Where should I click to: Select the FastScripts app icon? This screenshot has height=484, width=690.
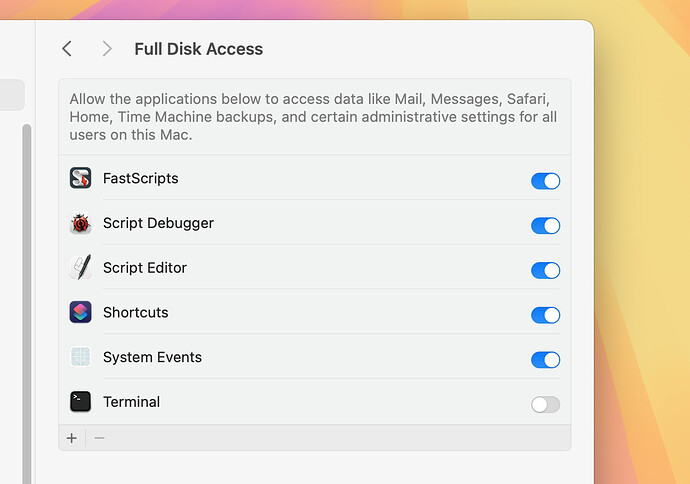point(81,178)
